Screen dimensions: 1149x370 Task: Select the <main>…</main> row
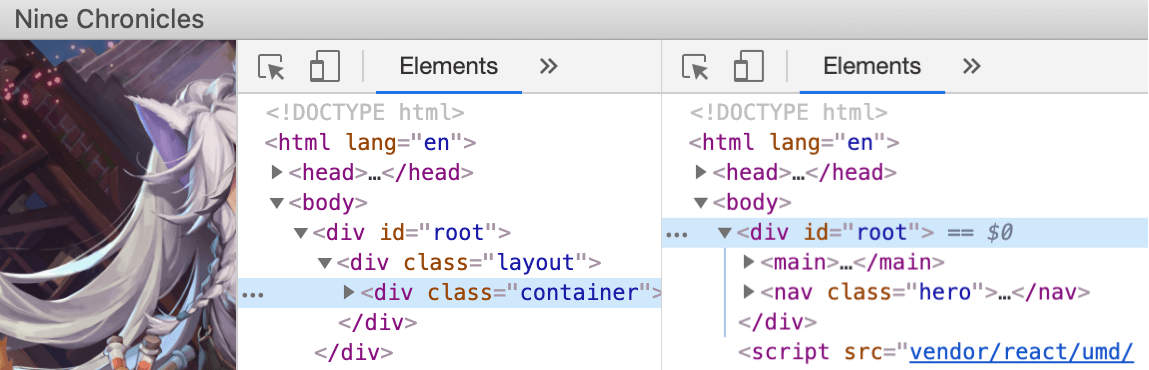852,262
